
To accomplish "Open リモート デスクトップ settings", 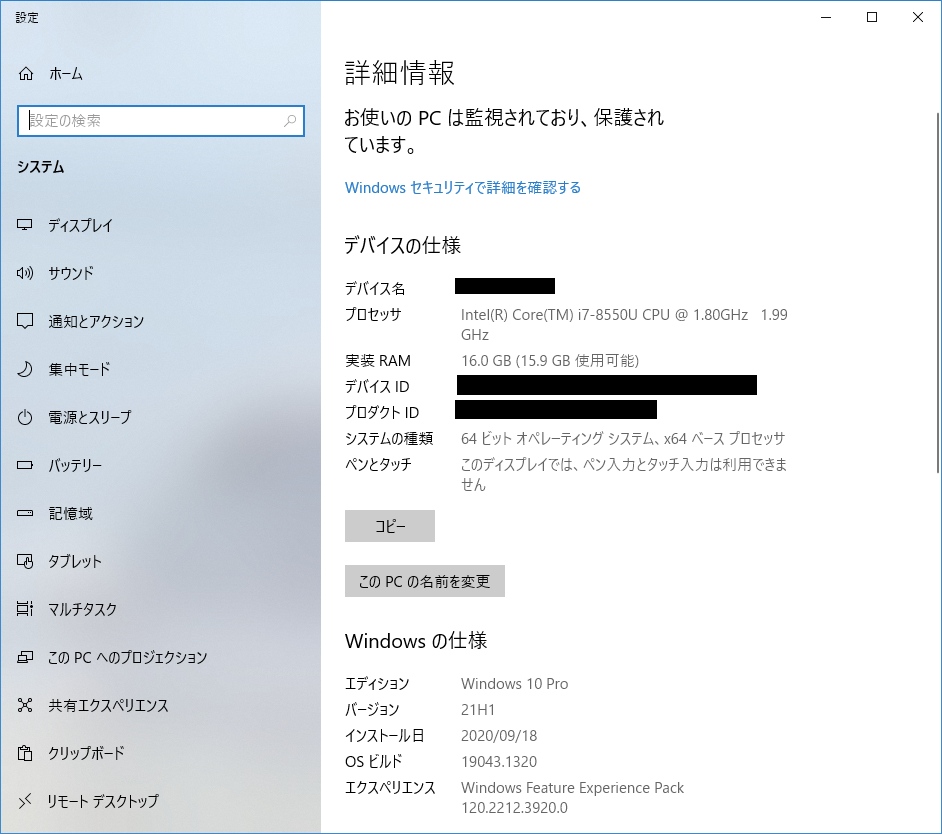I will click(x=103, y=802).
